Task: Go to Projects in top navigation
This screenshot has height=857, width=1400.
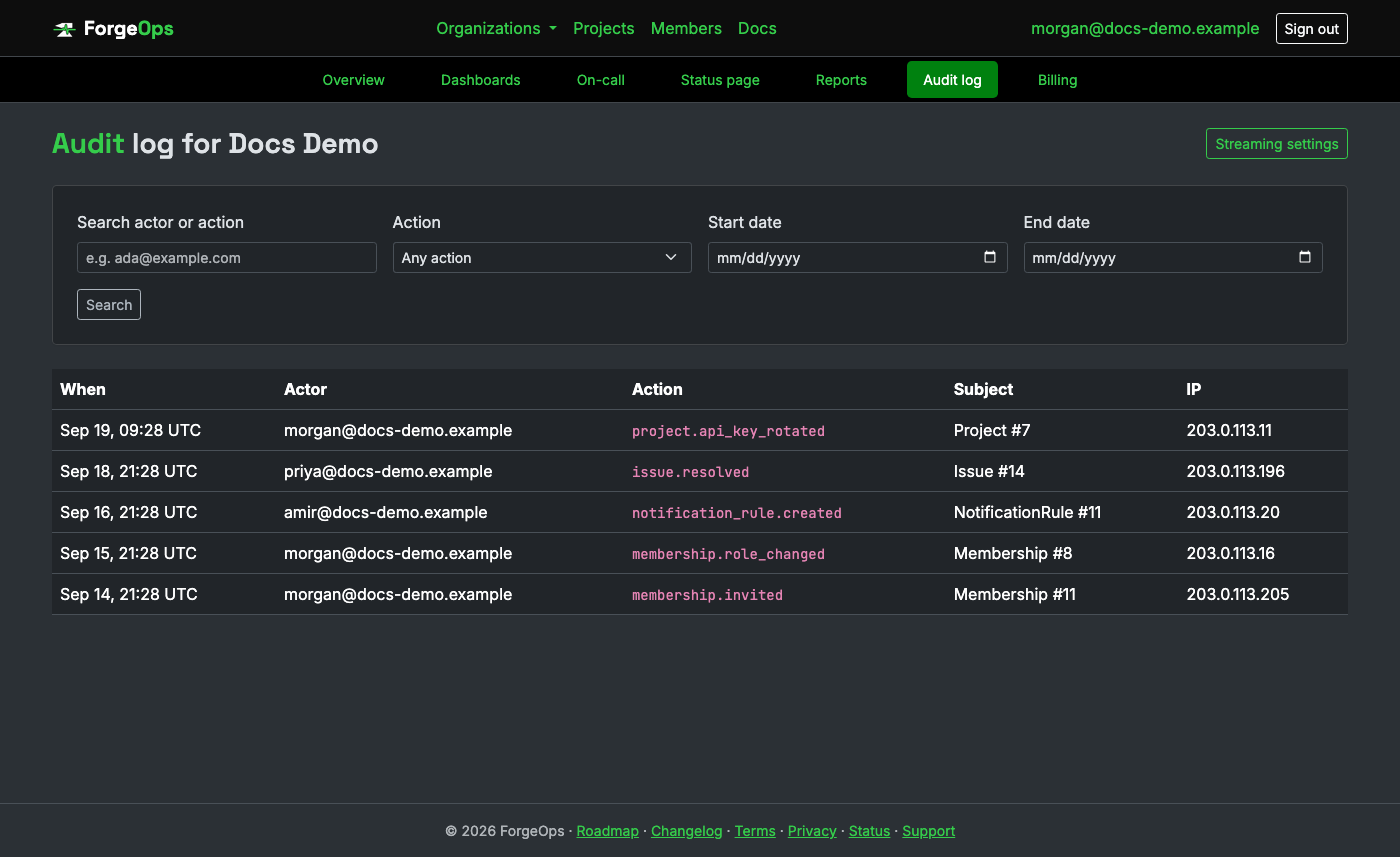Action: pyautogui.click(x=604, y=28)
